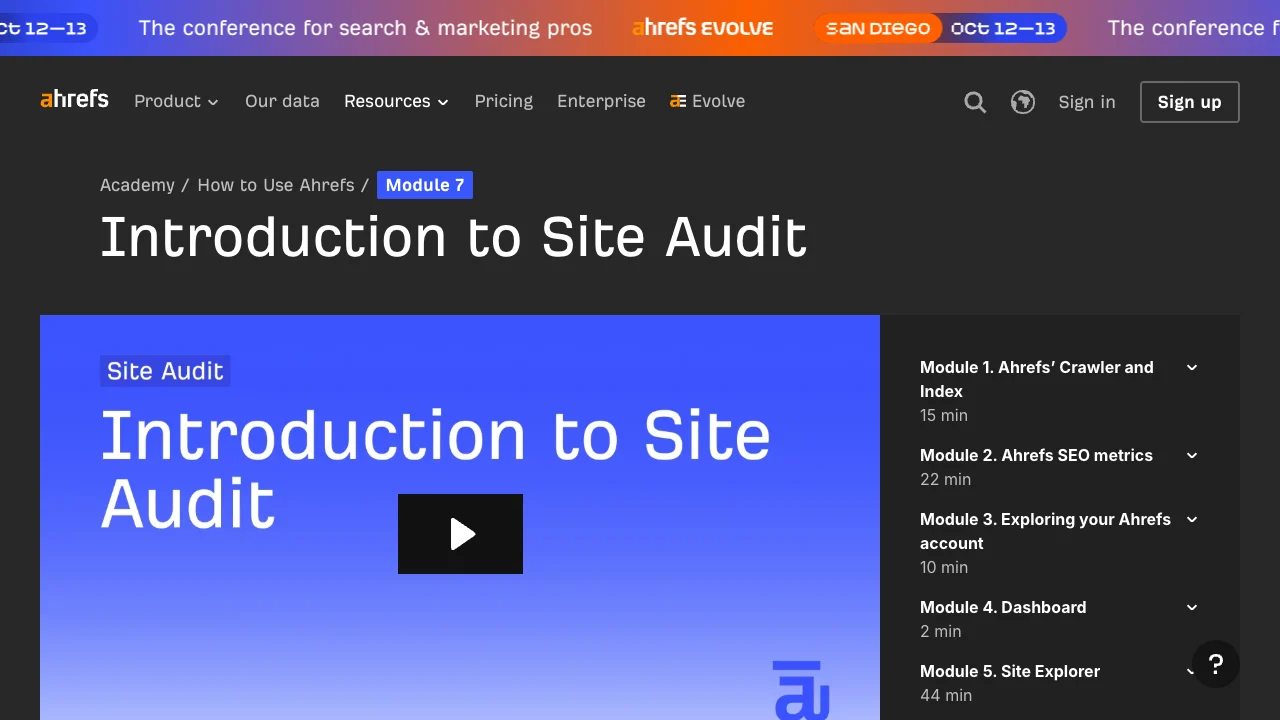This screenshot has width=1280, height=720.
Task: Click the Sign up button
Action: click(1189, 102)
